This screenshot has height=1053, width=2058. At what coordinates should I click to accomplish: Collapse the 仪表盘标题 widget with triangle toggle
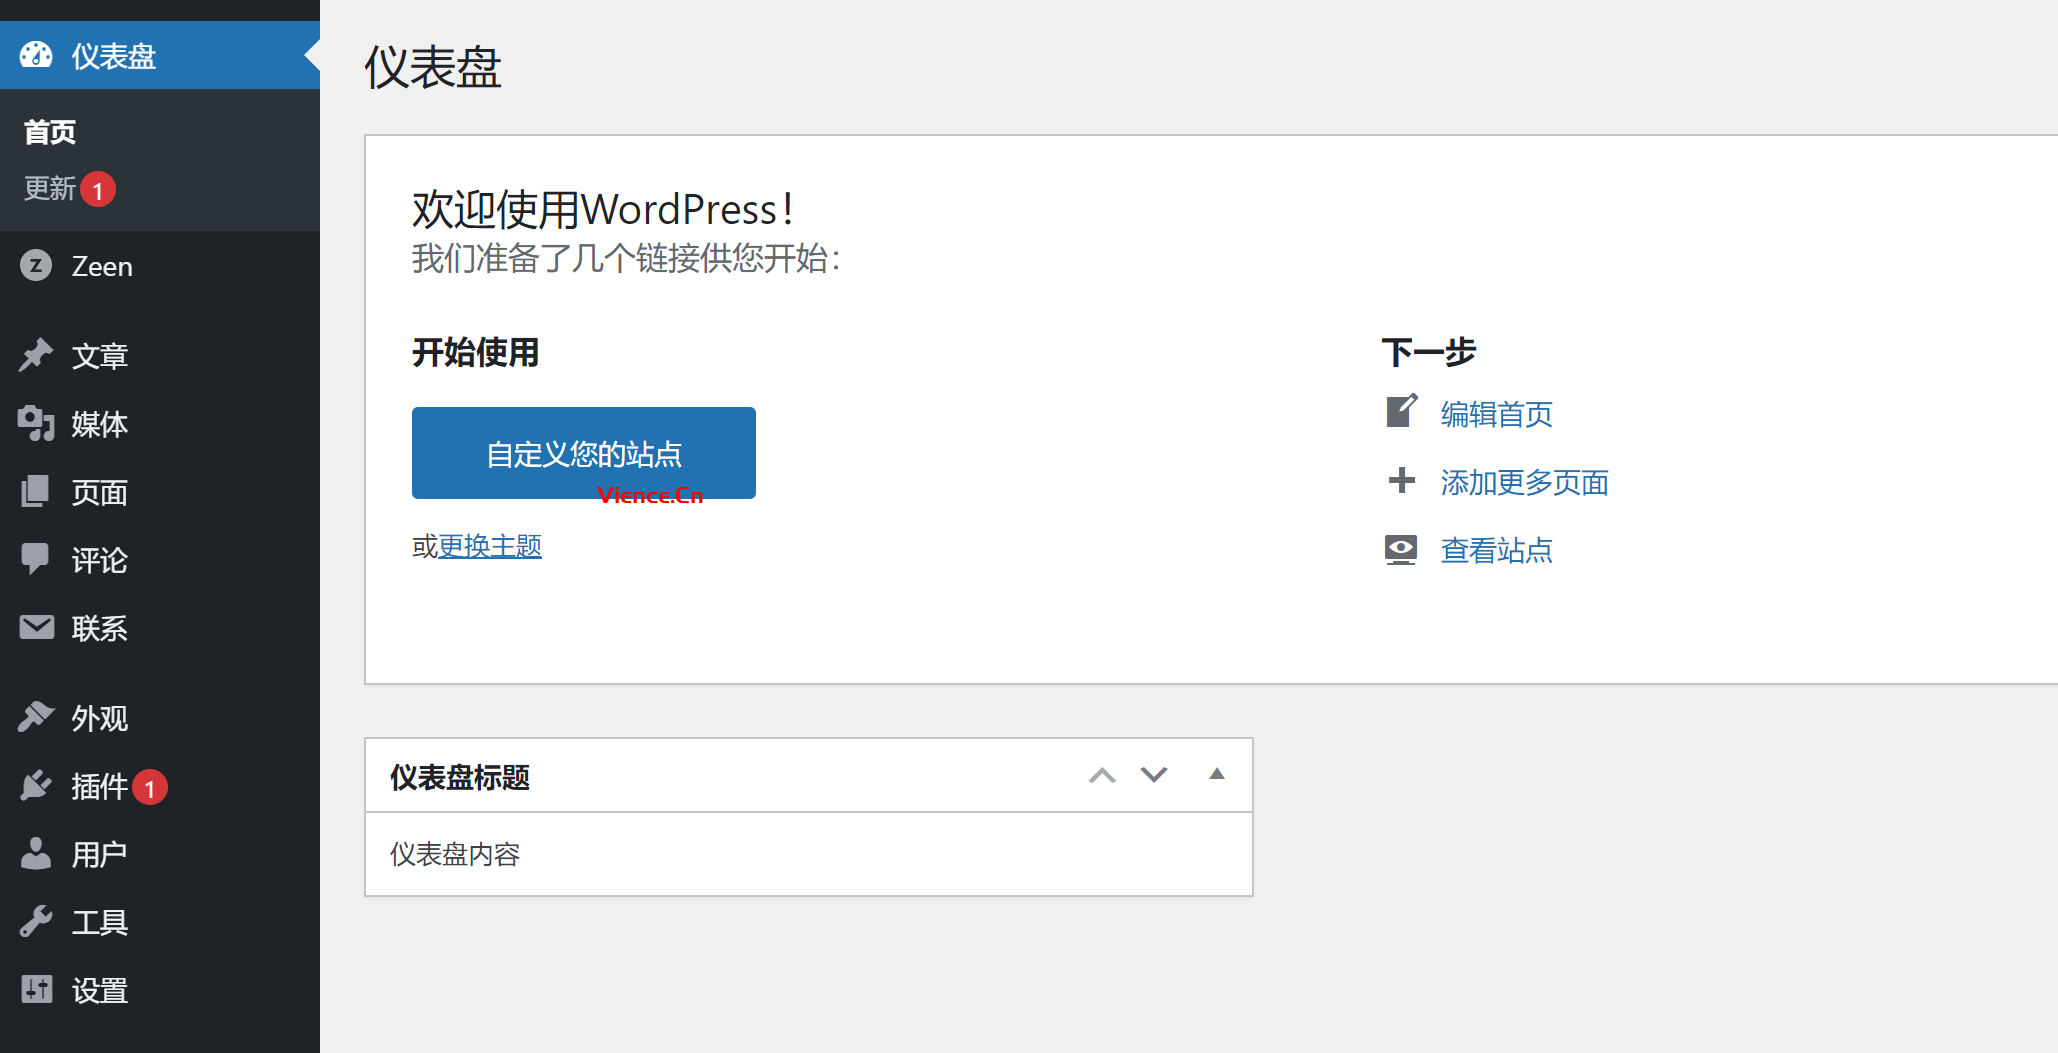1216,774
